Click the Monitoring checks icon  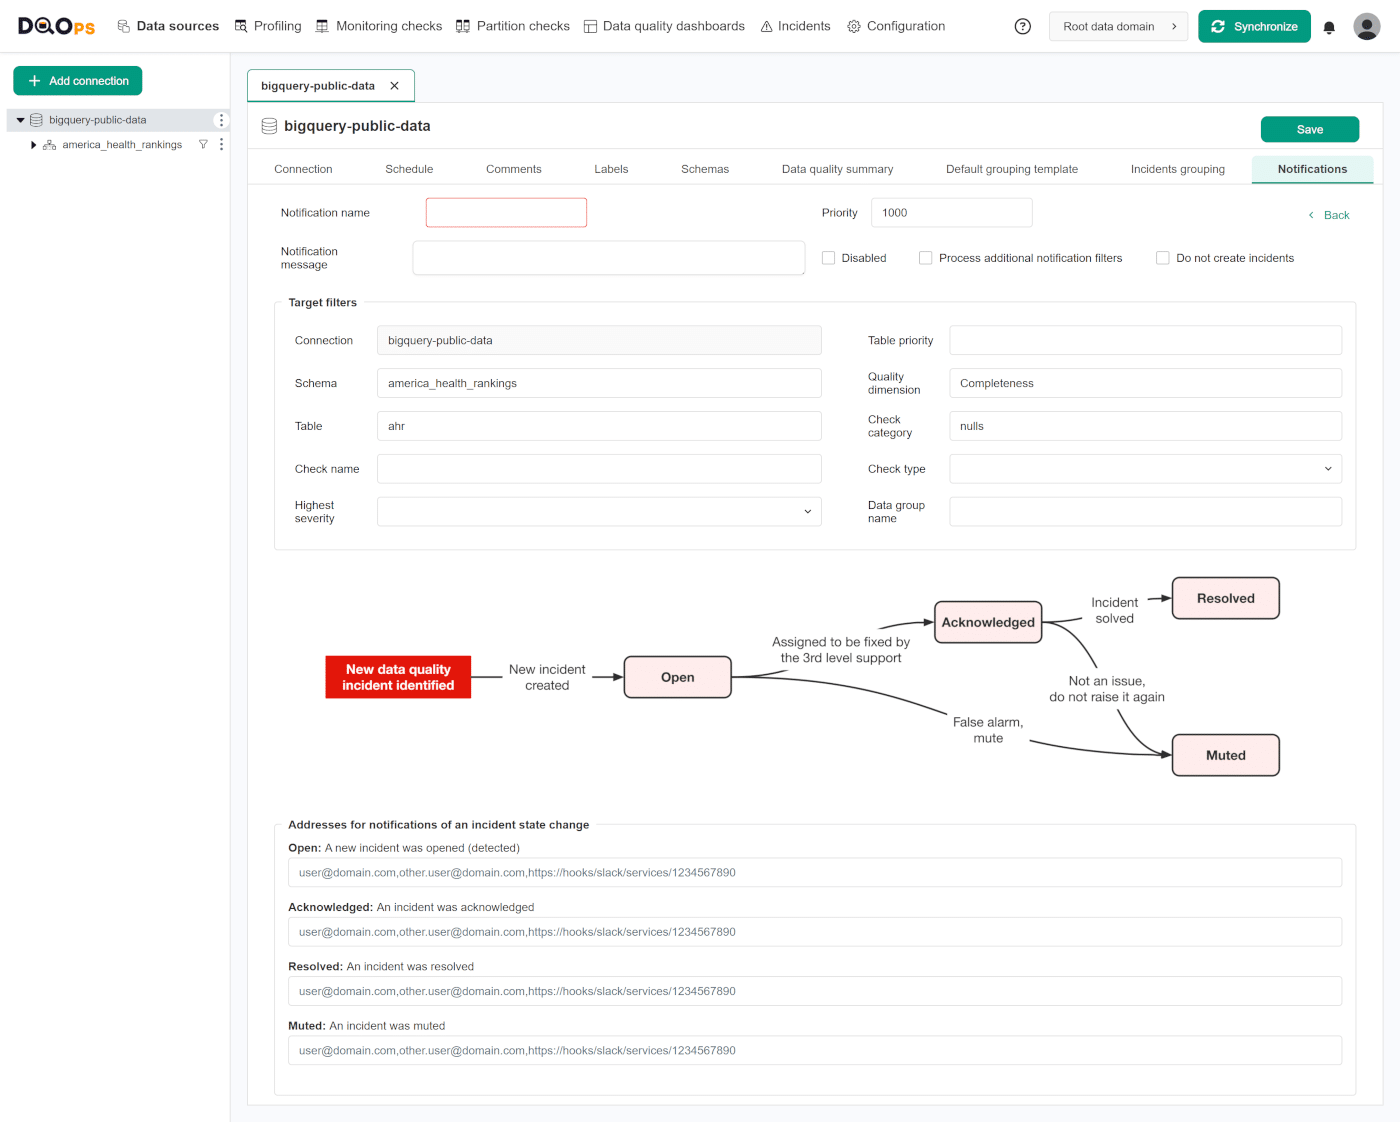tap(322, 26)
